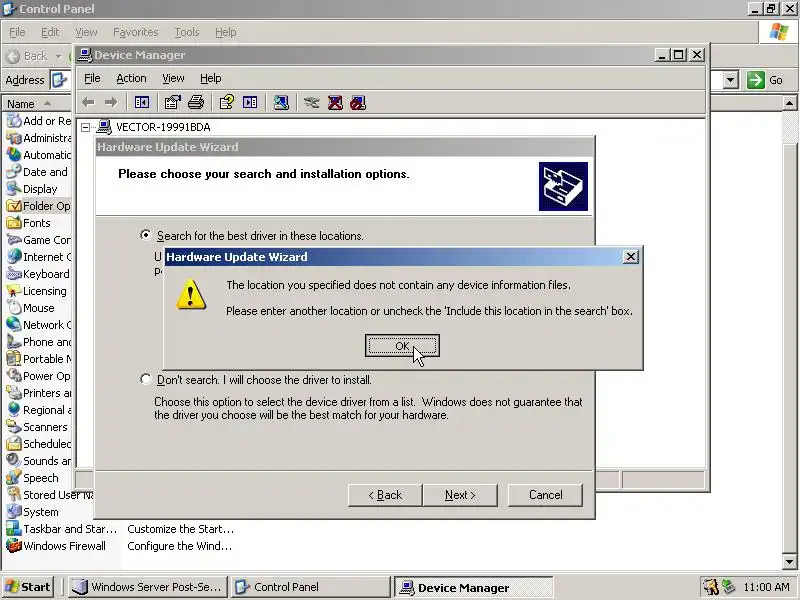Close the Hardware Update Wizard warning dialog

(631, 257)
